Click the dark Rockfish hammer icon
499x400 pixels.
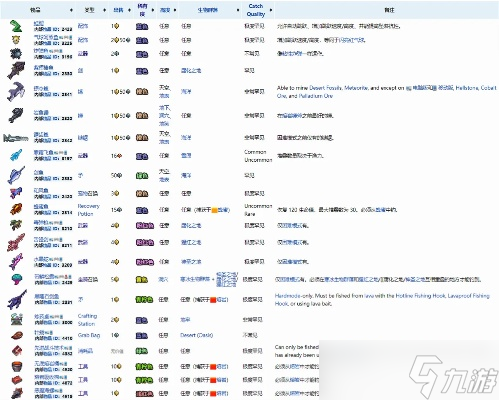pos(16,115)
